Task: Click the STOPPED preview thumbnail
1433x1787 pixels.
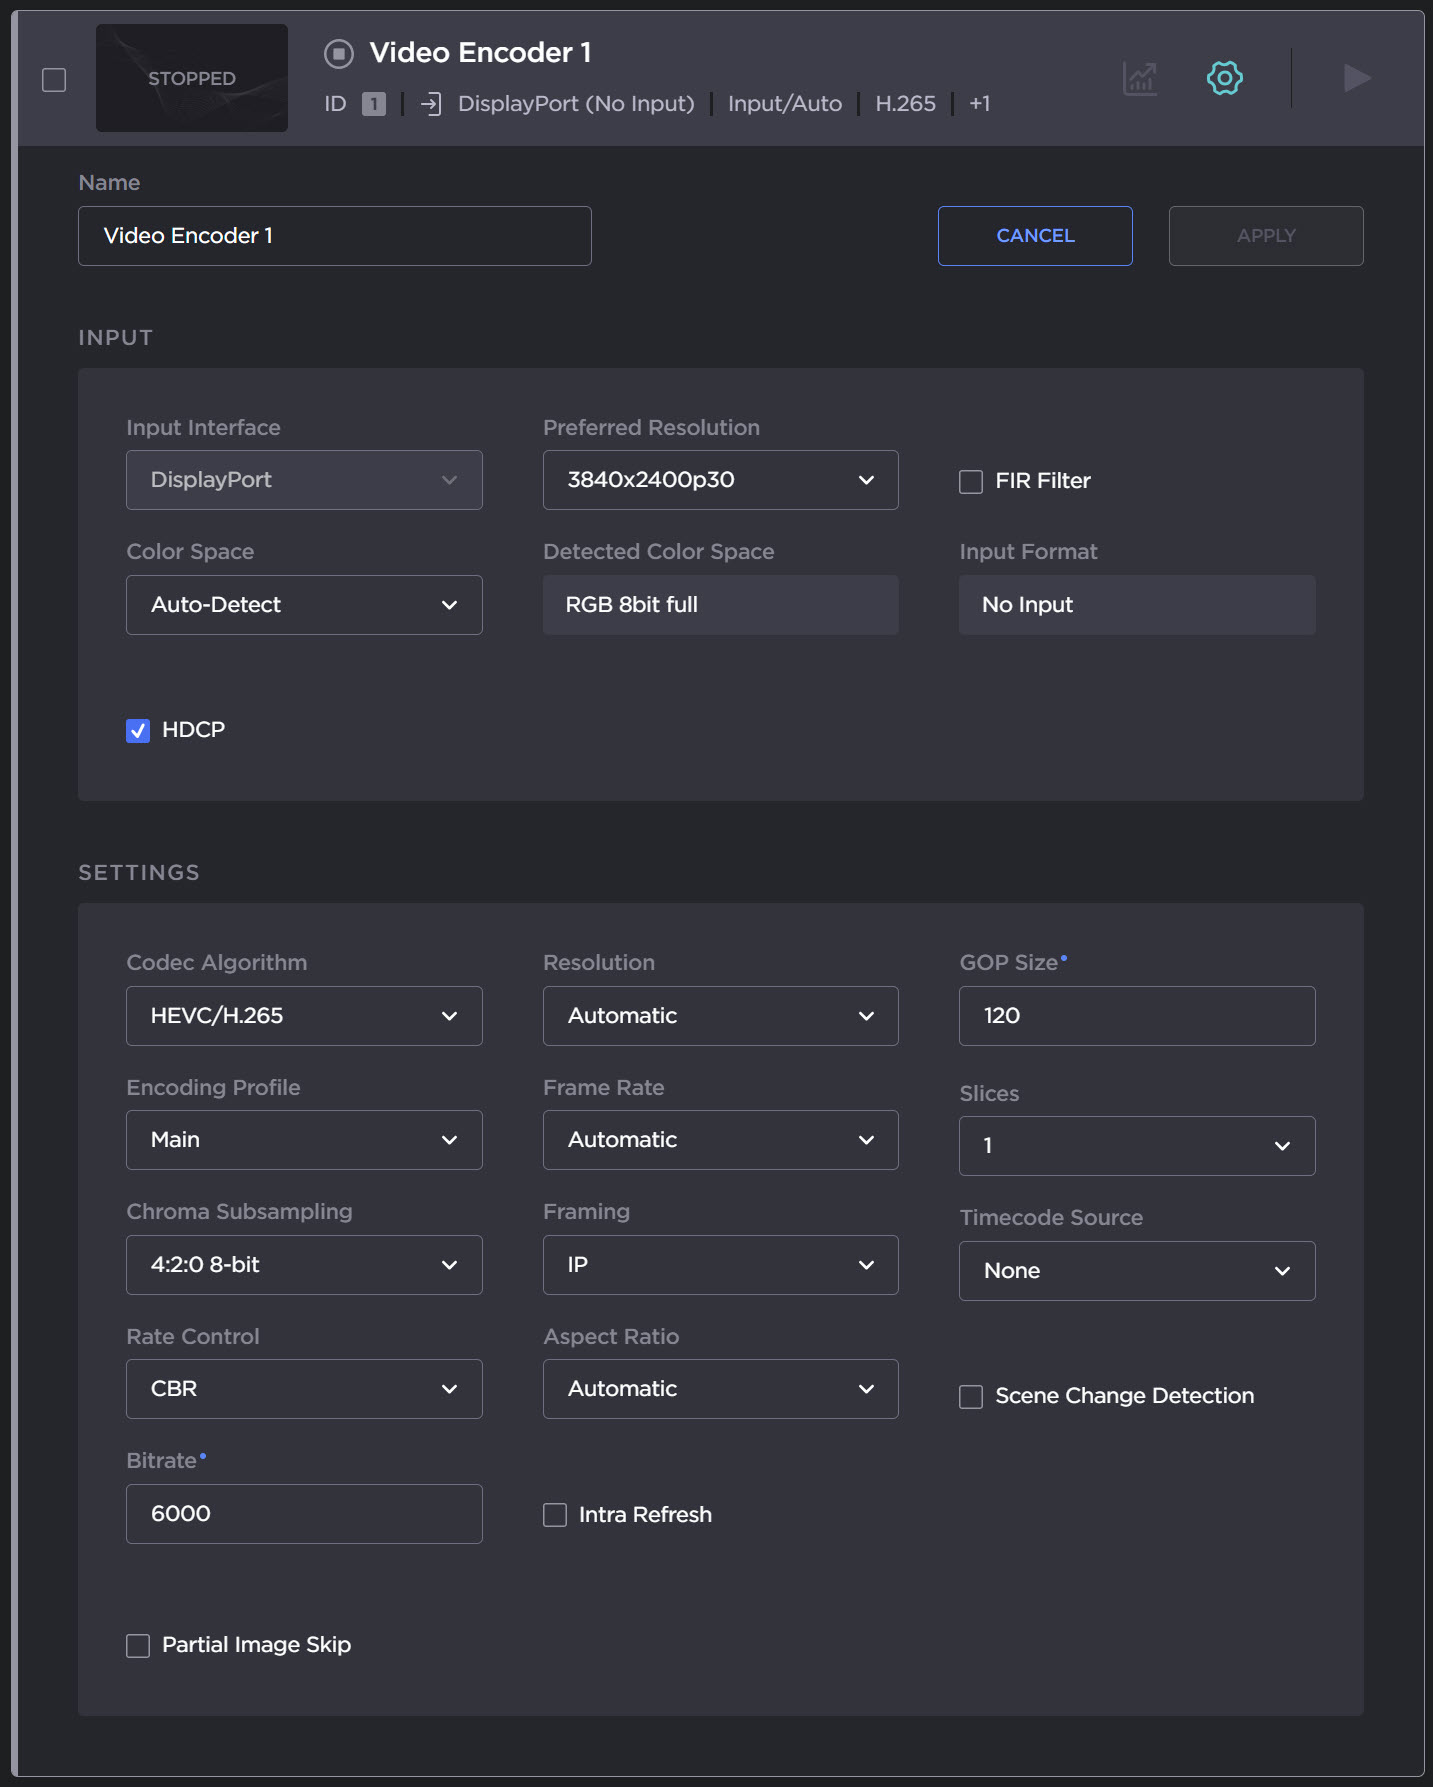Action: [x=192, y=78]
